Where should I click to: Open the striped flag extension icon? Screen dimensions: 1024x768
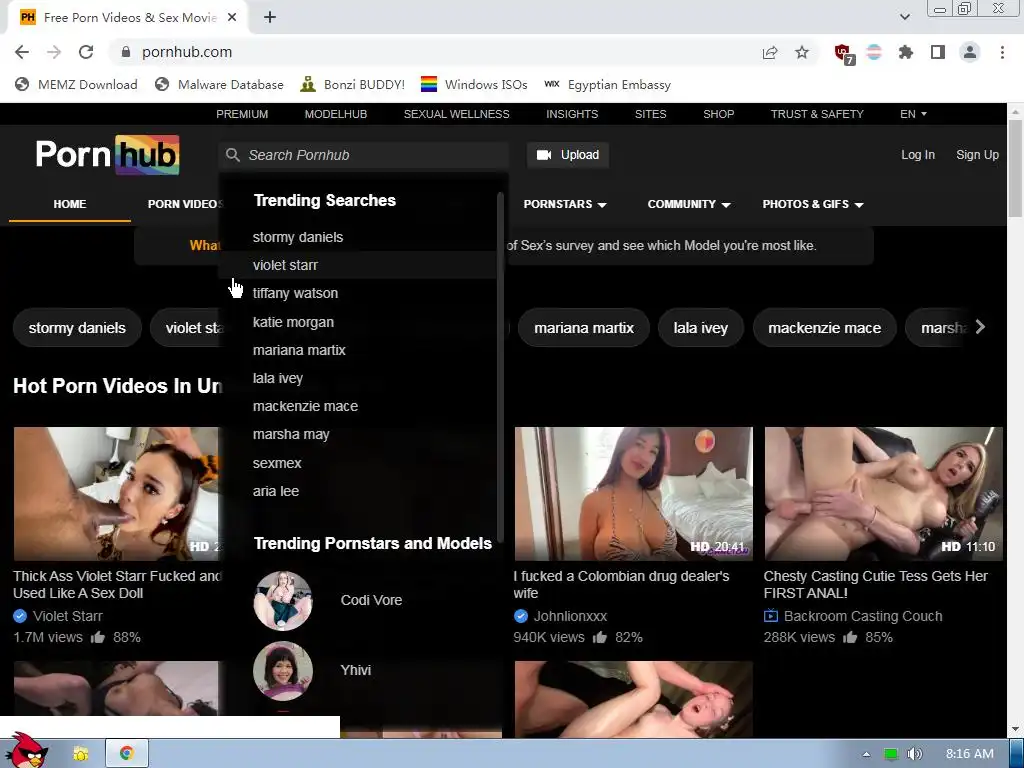[874, 52]
